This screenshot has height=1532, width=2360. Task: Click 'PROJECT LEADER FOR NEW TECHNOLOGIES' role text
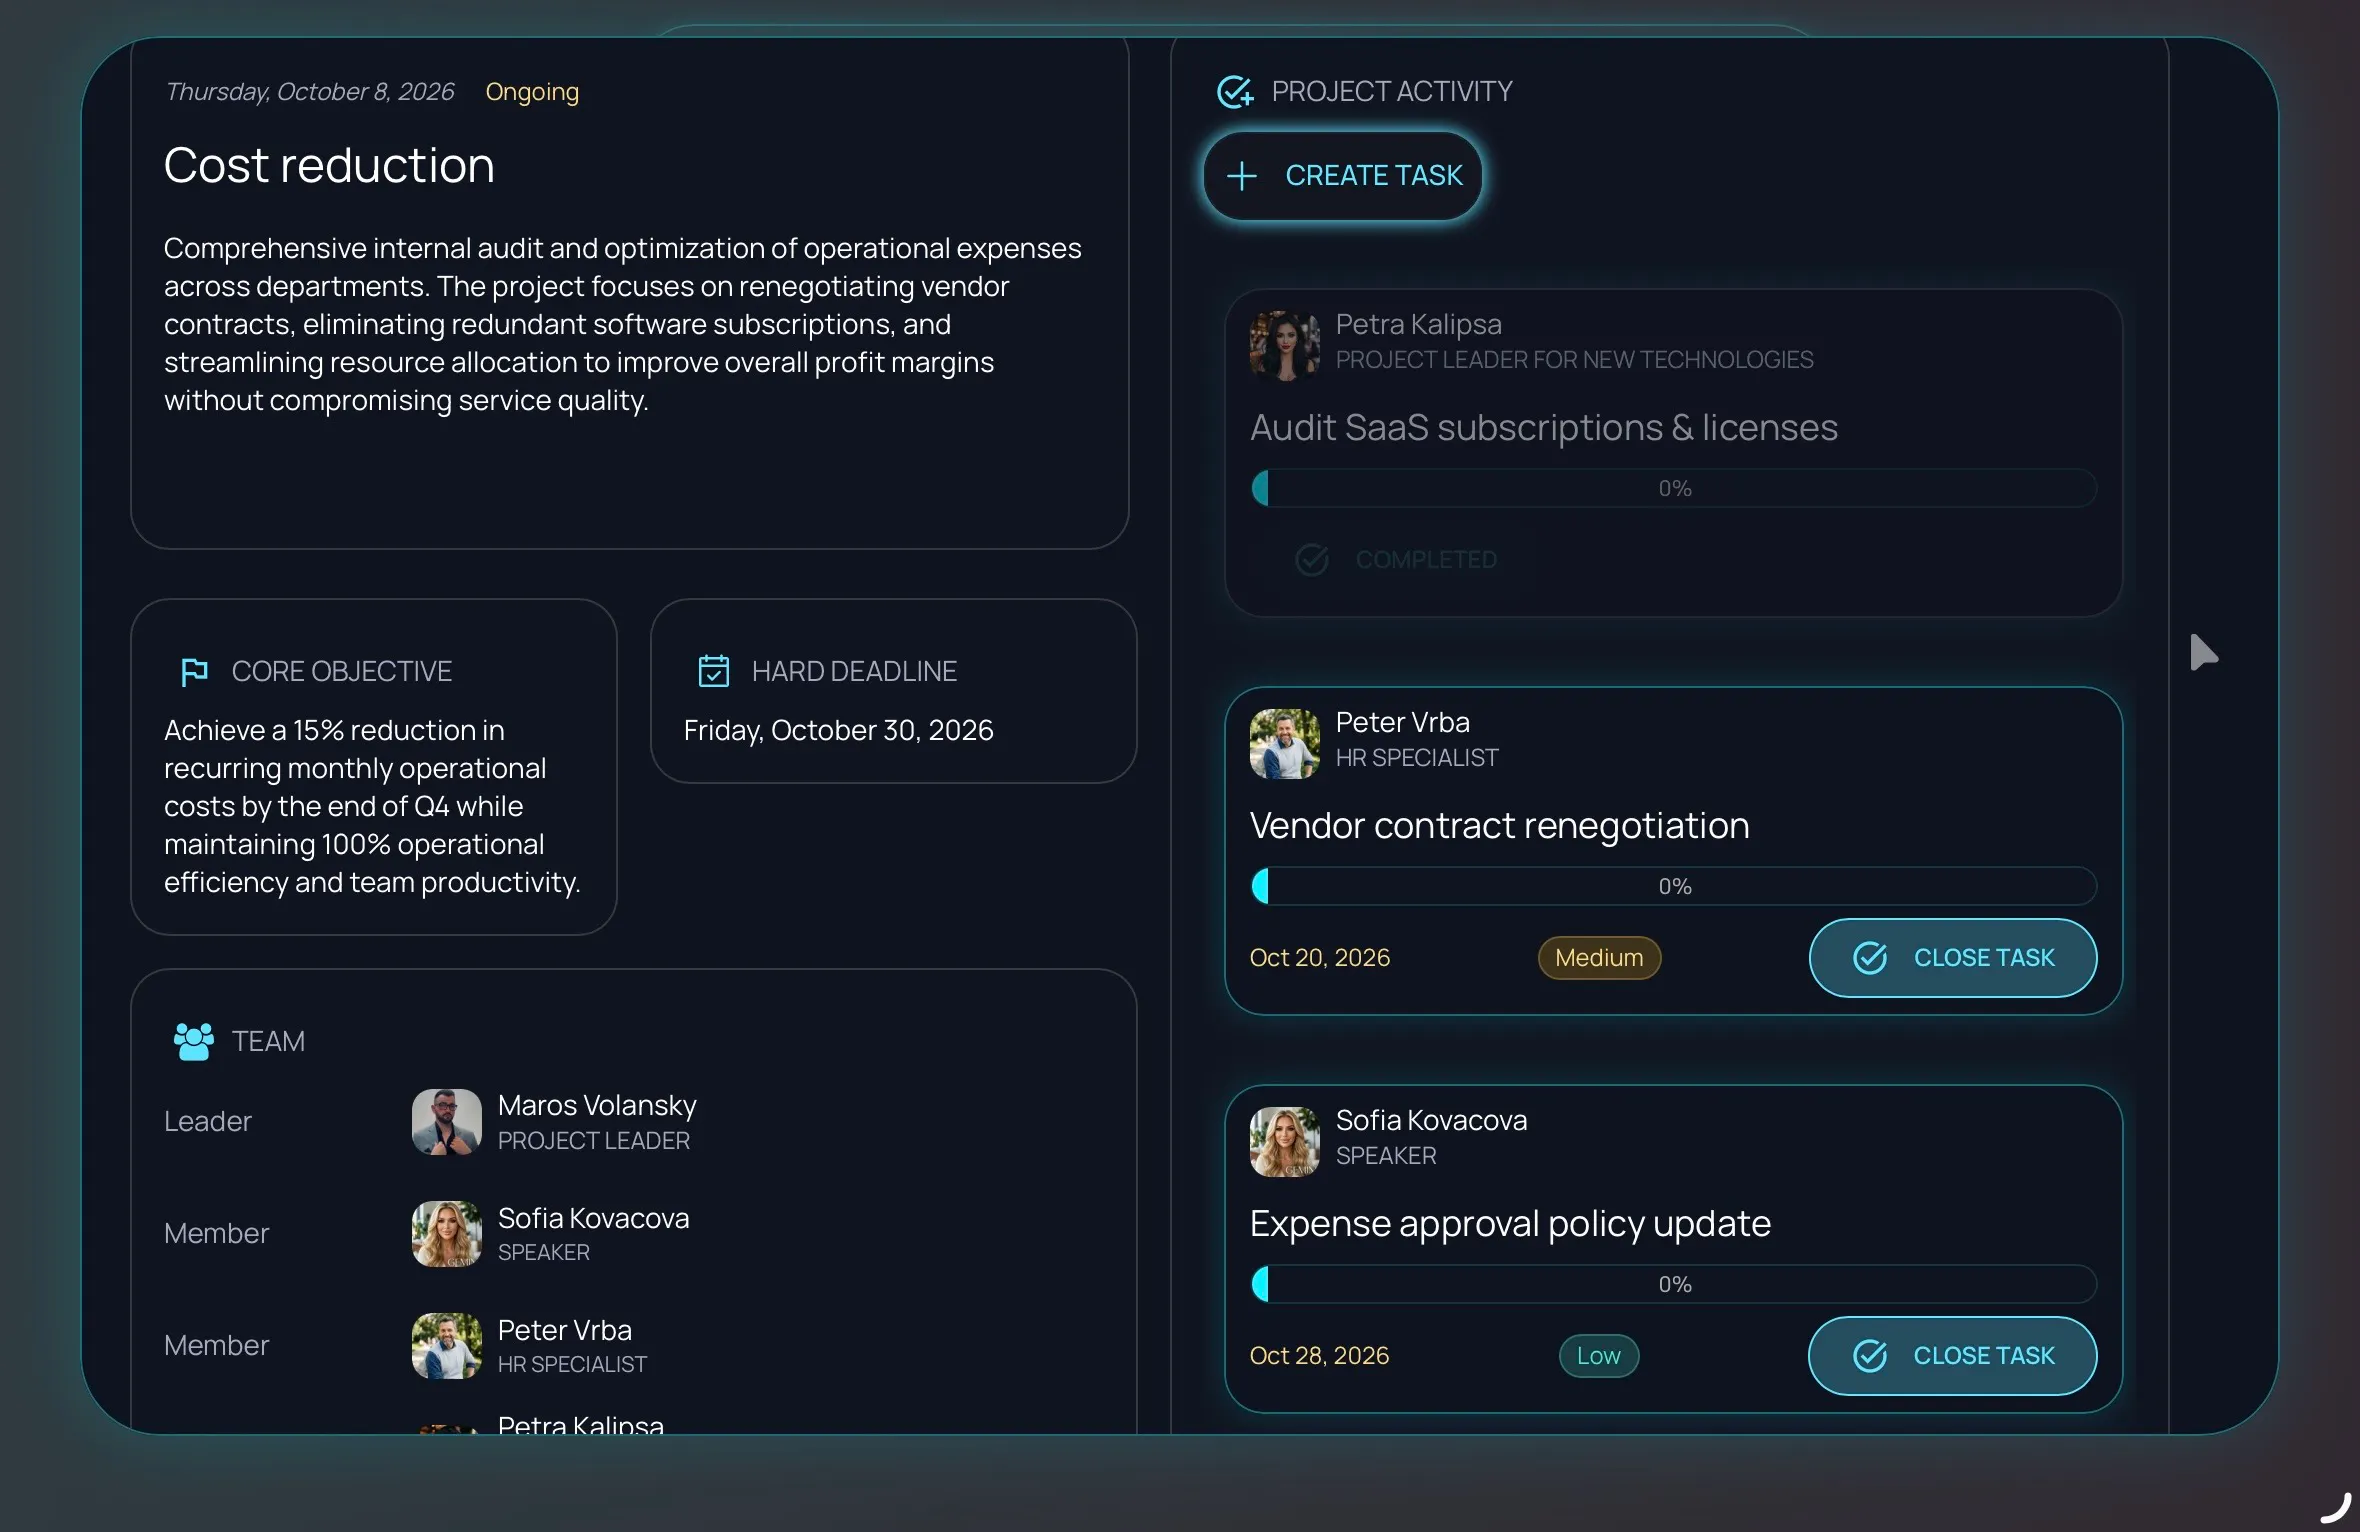click(1574, 360)
